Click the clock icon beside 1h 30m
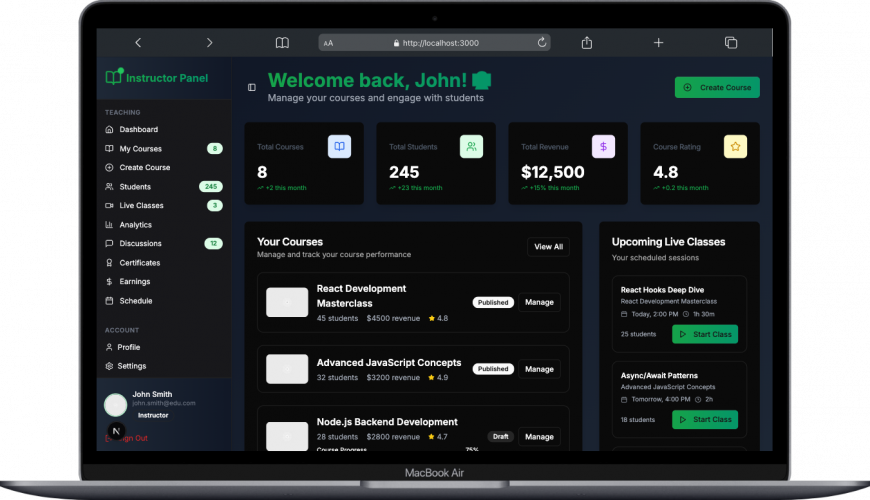Screen dimensions: 870x500 tap(686, 314)
